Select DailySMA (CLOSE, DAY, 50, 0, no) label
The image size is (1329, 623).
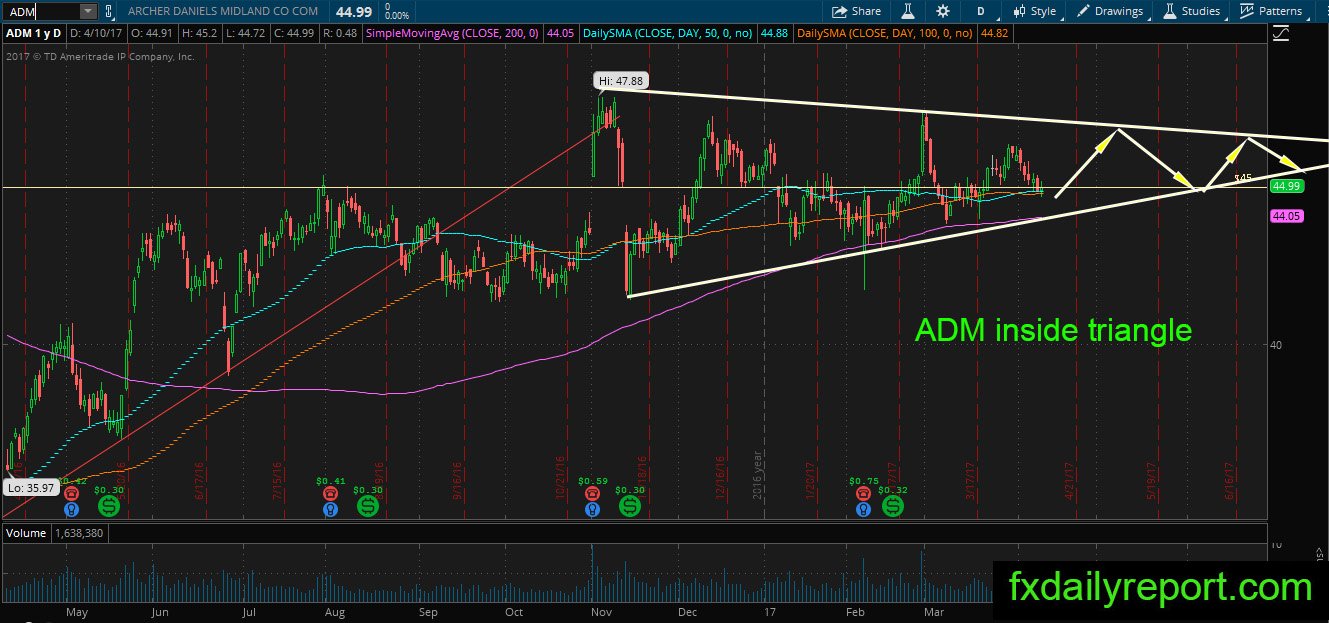[668, 34]
